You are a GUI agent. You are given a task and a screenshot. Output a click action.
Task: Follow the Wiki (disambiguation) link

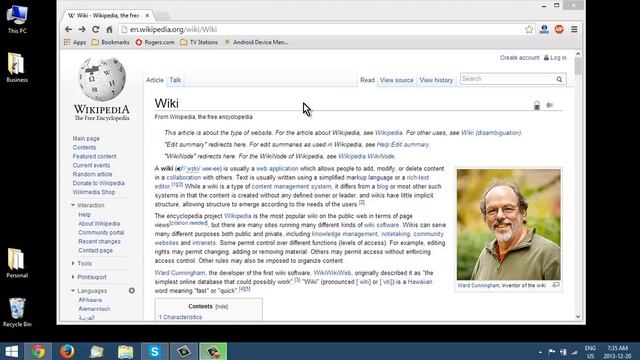(491, 133)
